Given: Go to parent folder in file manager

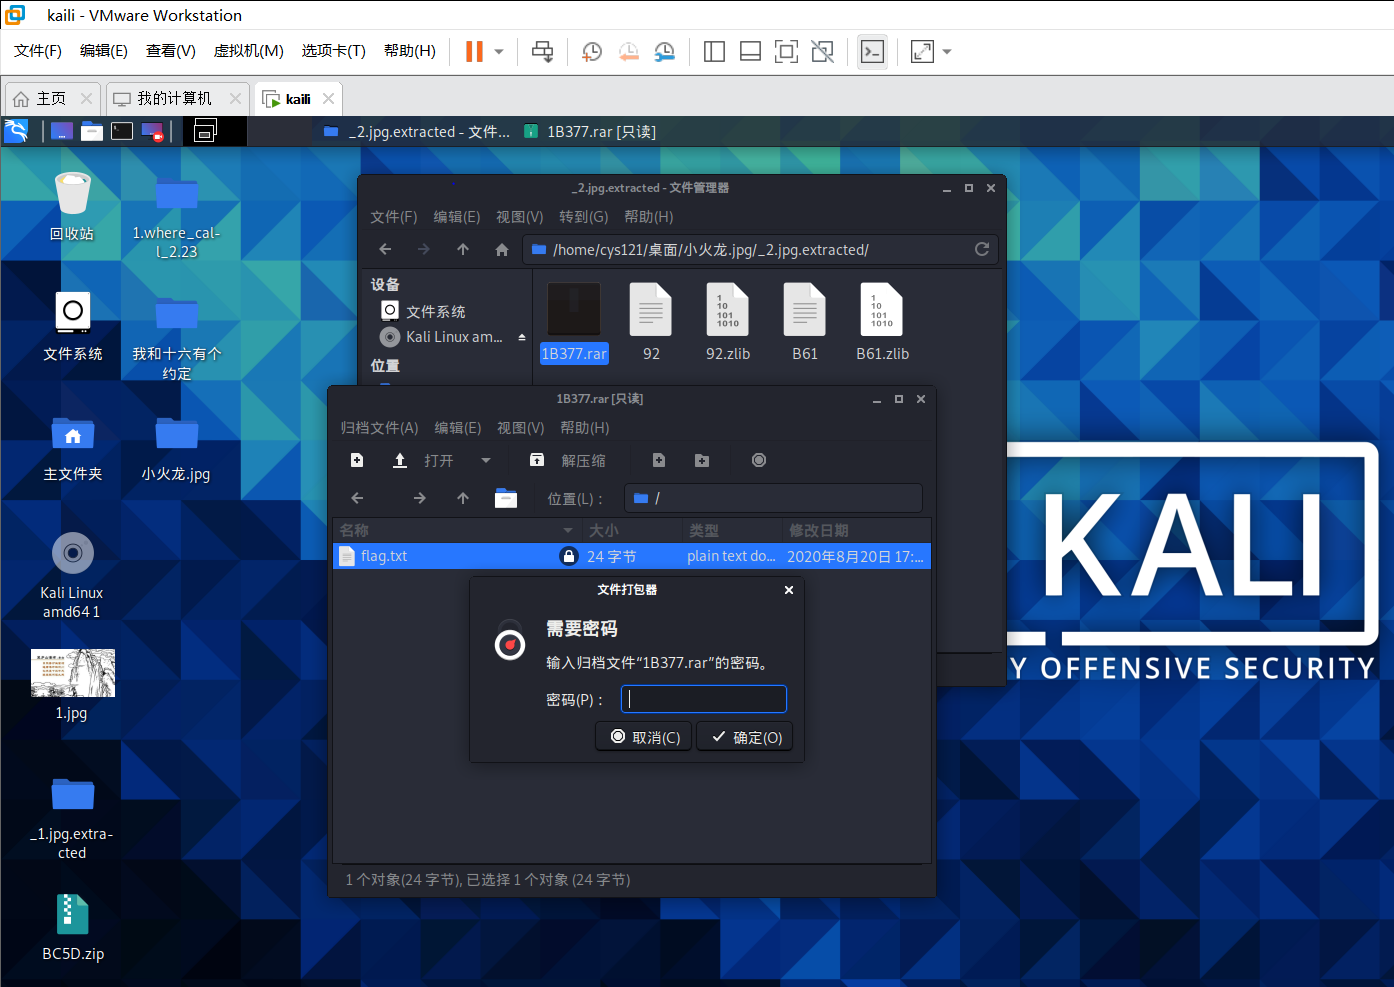Looking at the screenshot, I should (463, 249).
